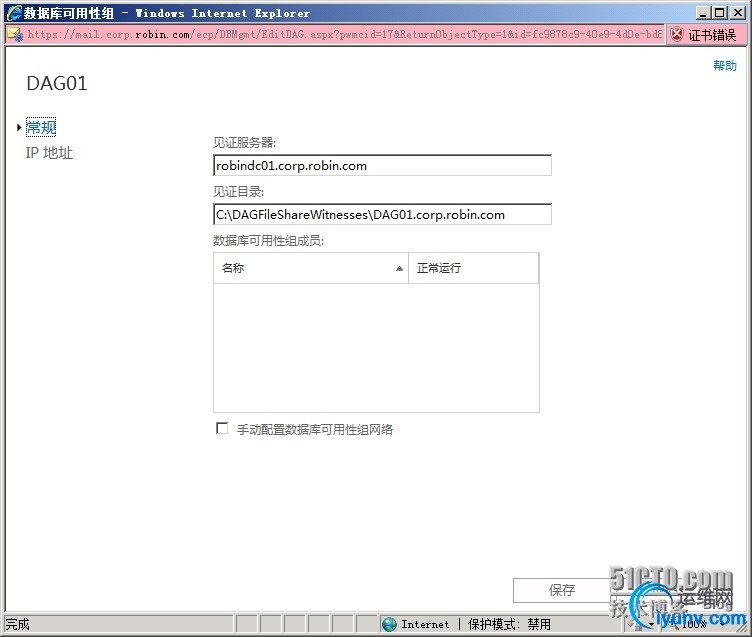This screenshot has width=752, height=637.
Task: Minimize the Internet Explorer window
Action: [x=703, y=13]
